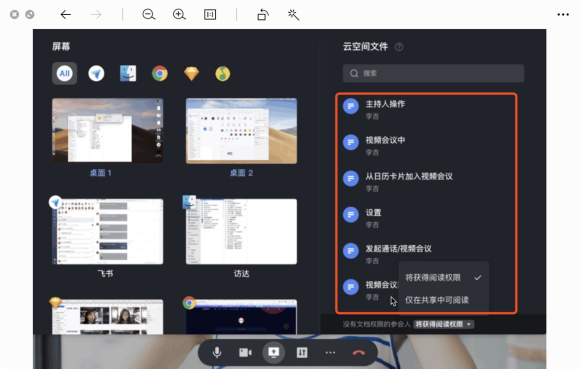Share the 视频会议中 document
580x369 pixels.
tap(426, 146)
